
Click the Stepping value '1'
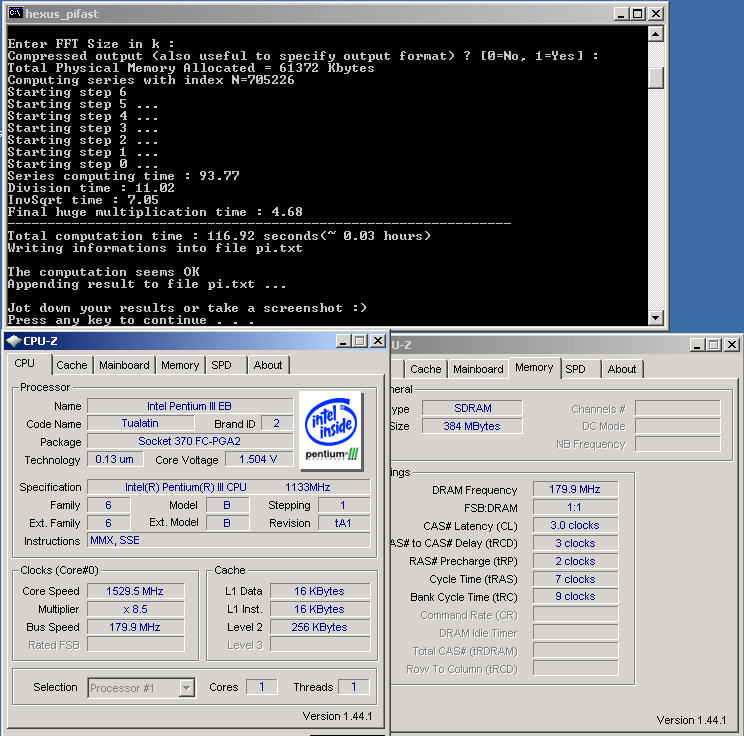click(344, 505)
